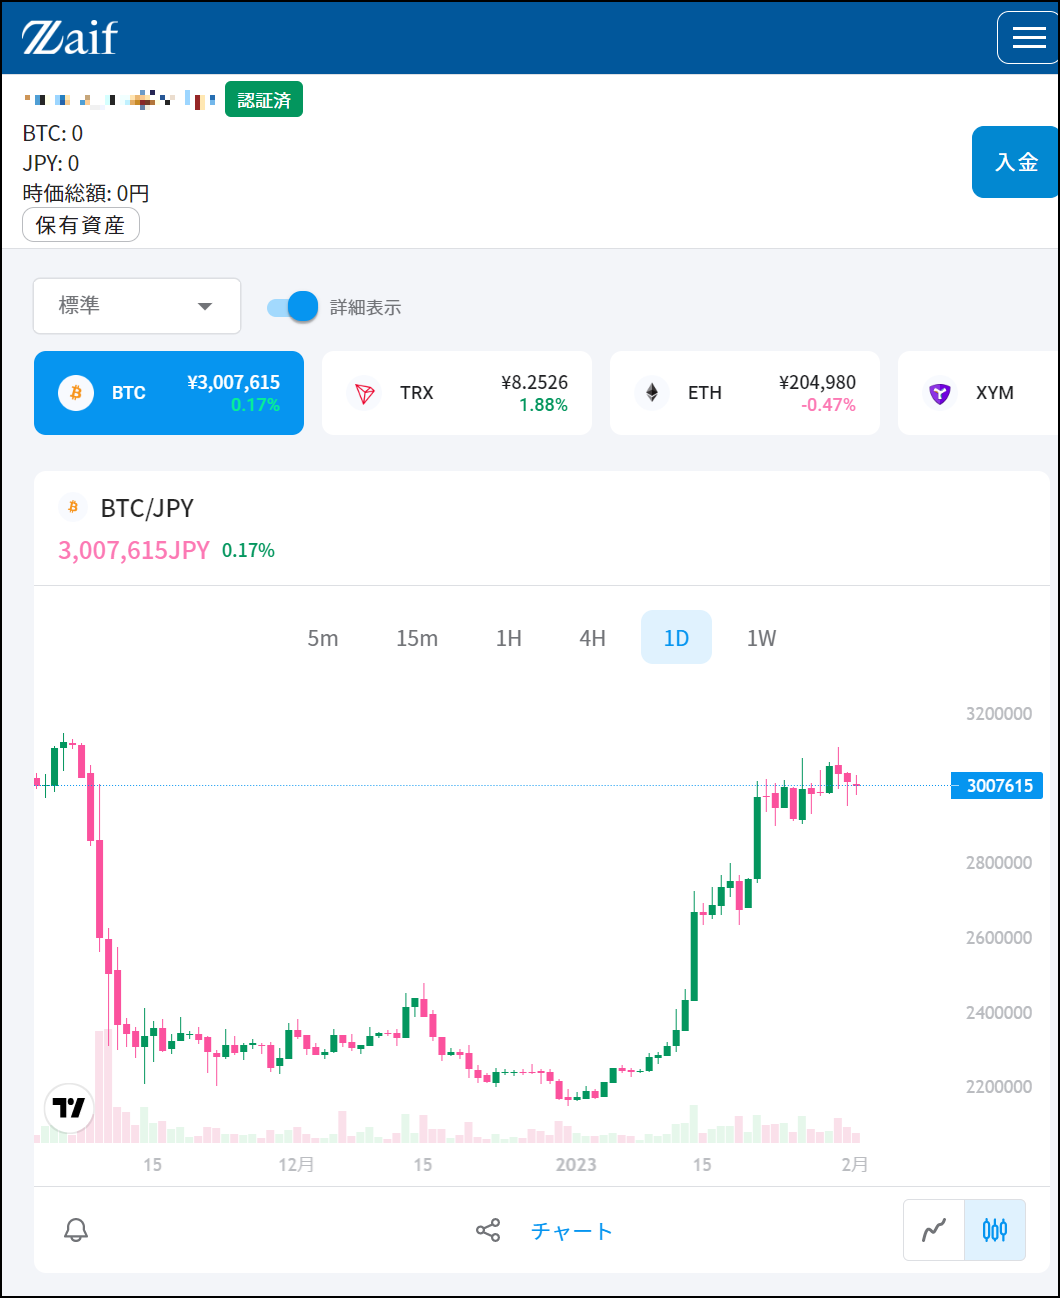Select the ETH currency card
This screenshot has width=1060, height=1298.
(x=745, y=393)
